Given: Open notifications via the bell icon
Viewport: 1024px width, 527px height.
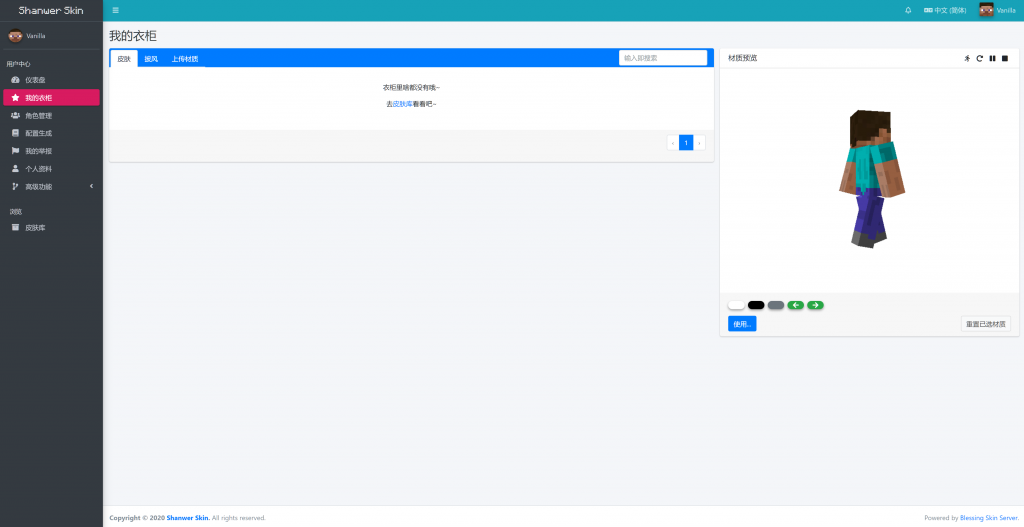Looking at the screenshot, I should [x=908, y=10].
